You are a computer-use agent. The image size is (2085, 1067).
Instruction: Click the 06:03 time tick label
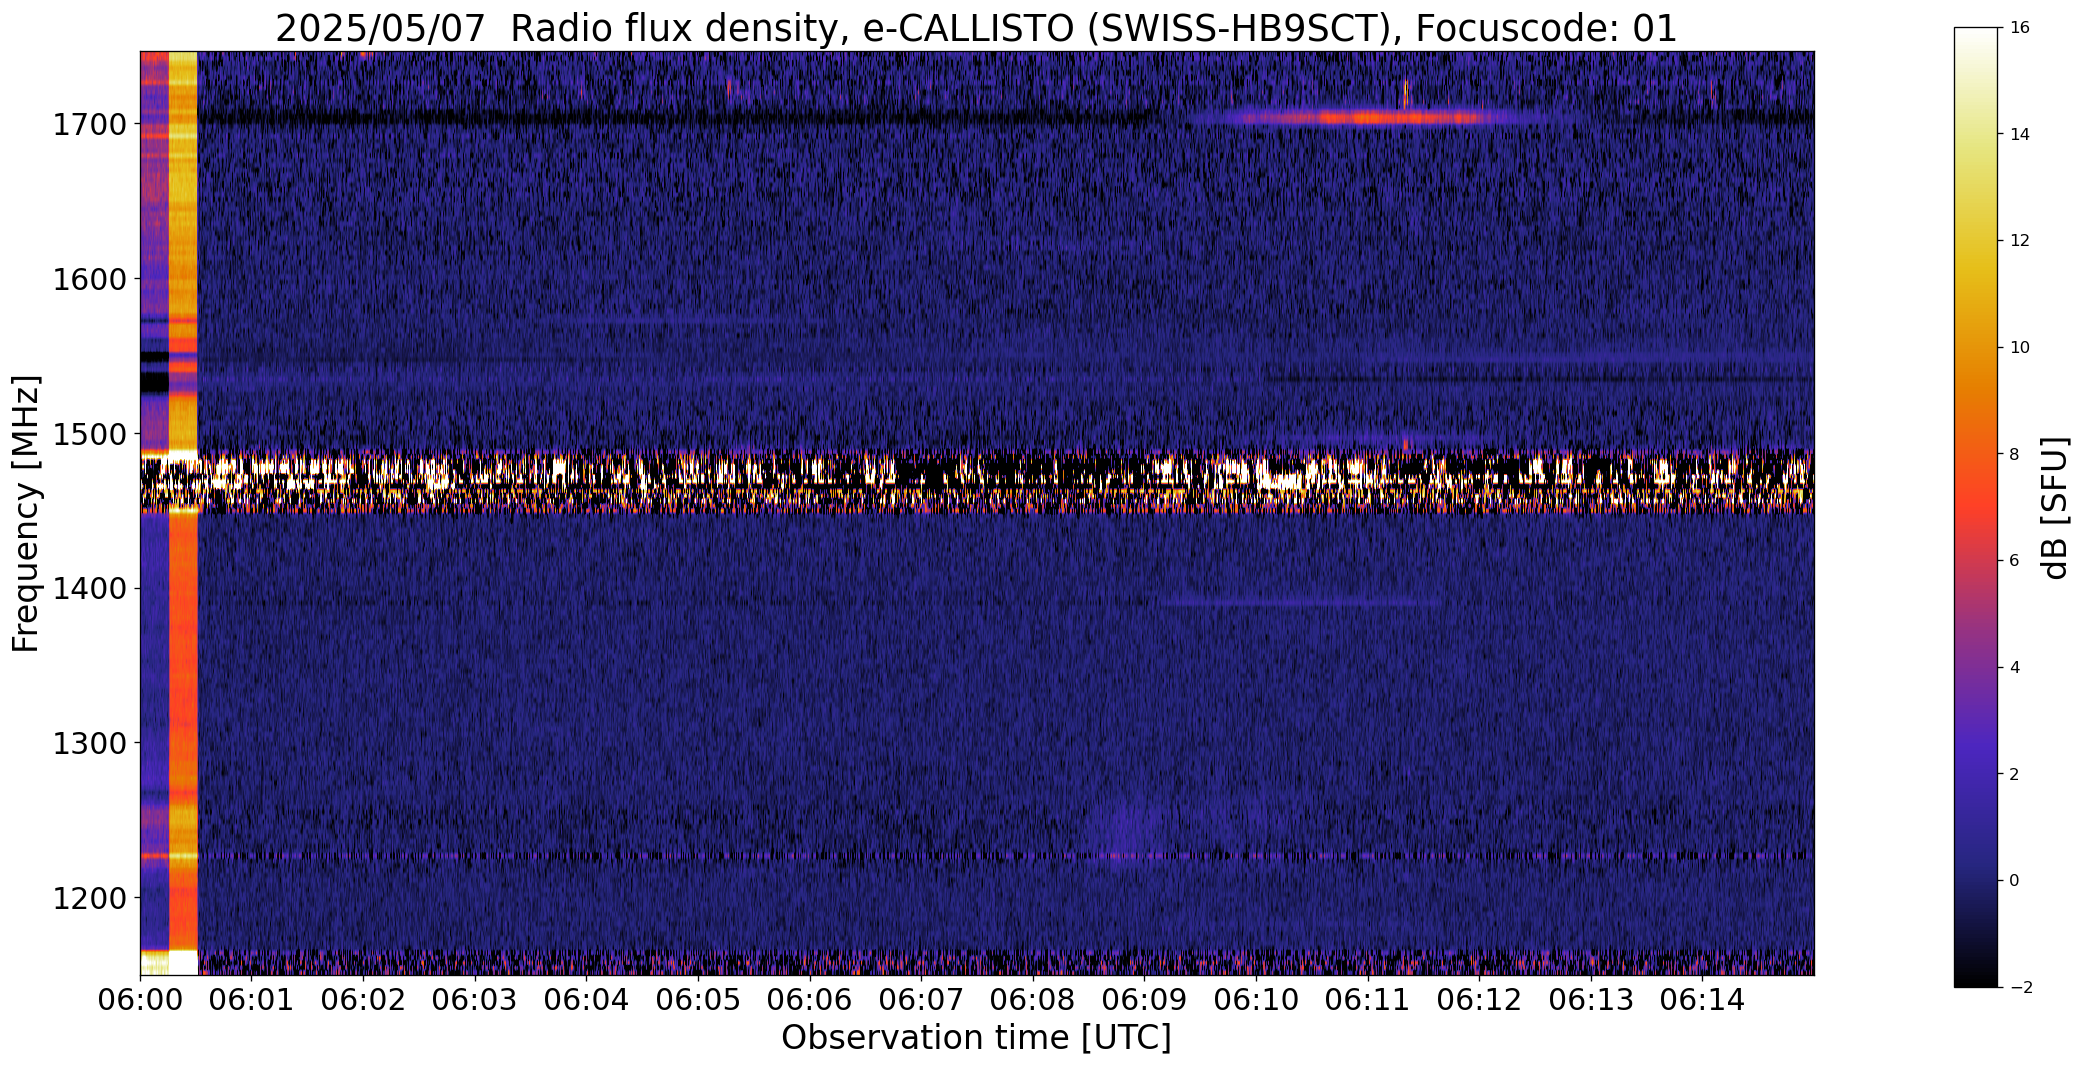tap(475, 1000)
